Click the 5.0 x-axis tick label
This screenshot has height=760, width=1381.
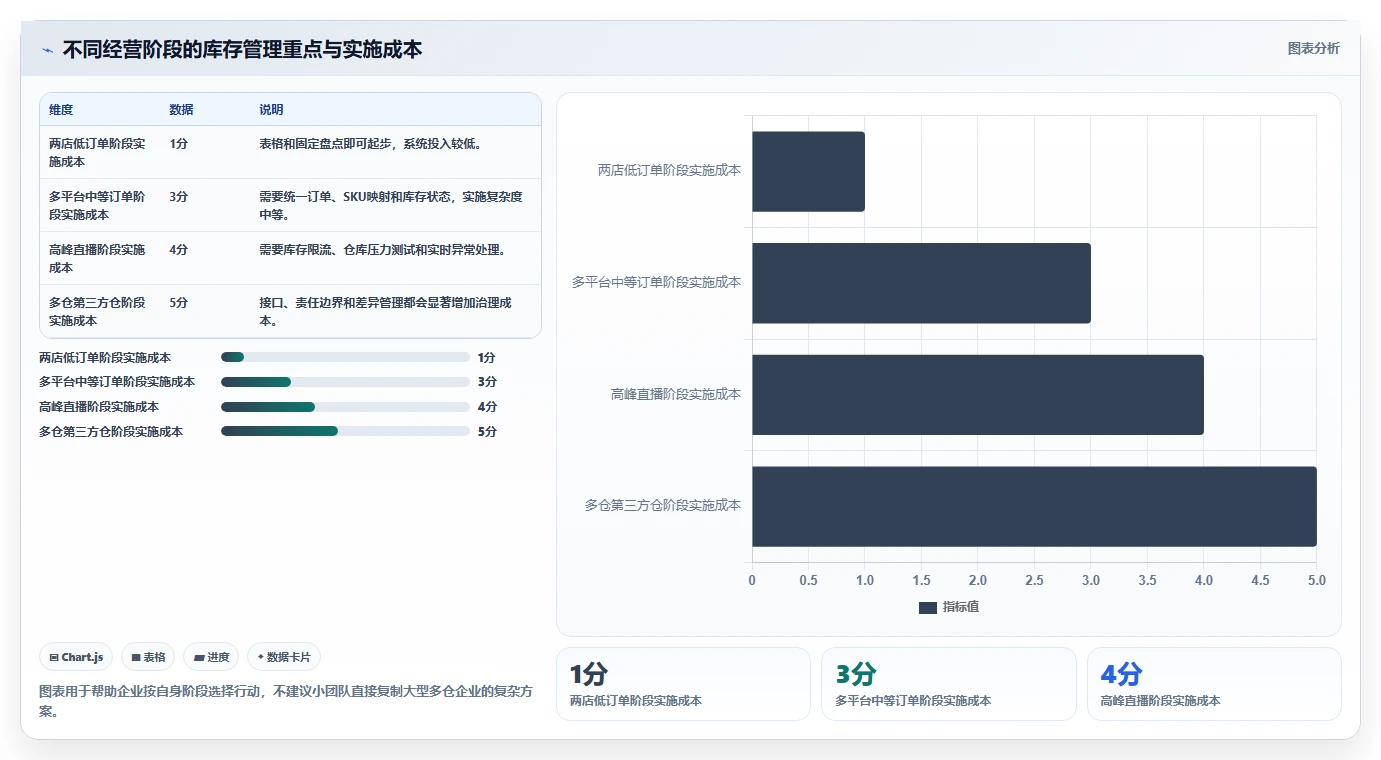[x=1316, y=581]
